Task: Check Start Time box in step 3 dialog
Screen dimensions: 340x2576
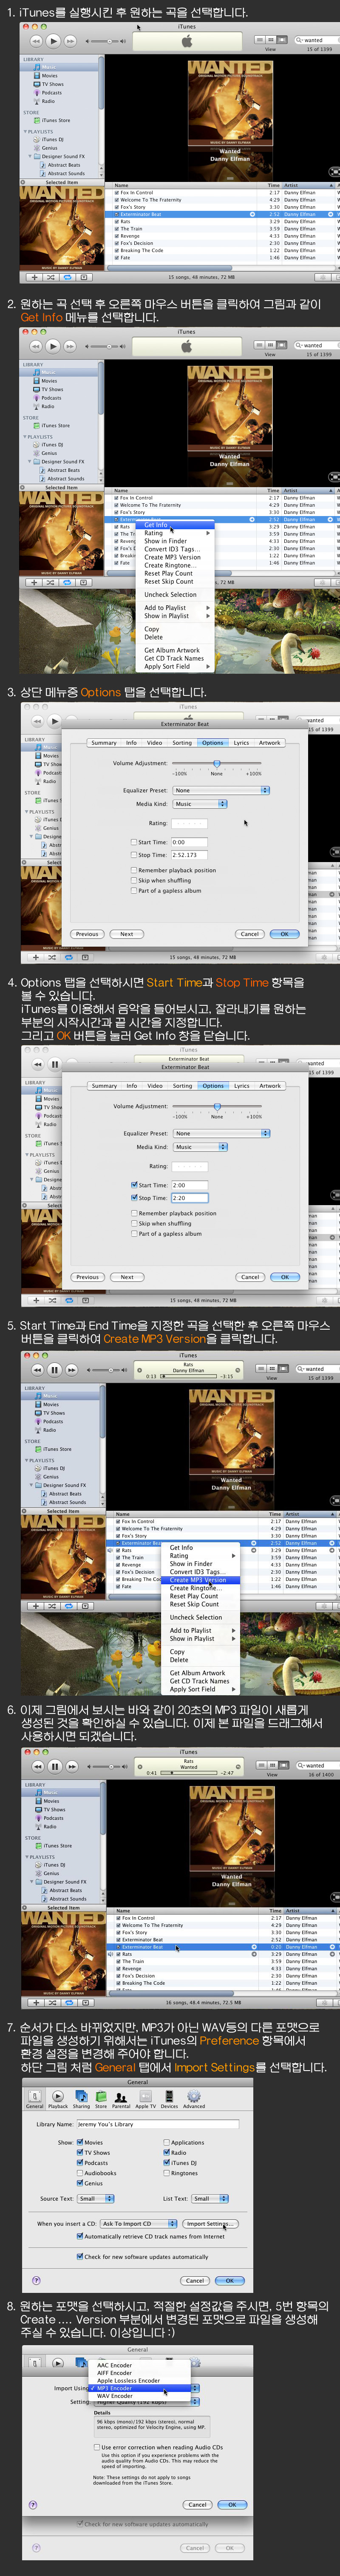Action: [134, 842]
